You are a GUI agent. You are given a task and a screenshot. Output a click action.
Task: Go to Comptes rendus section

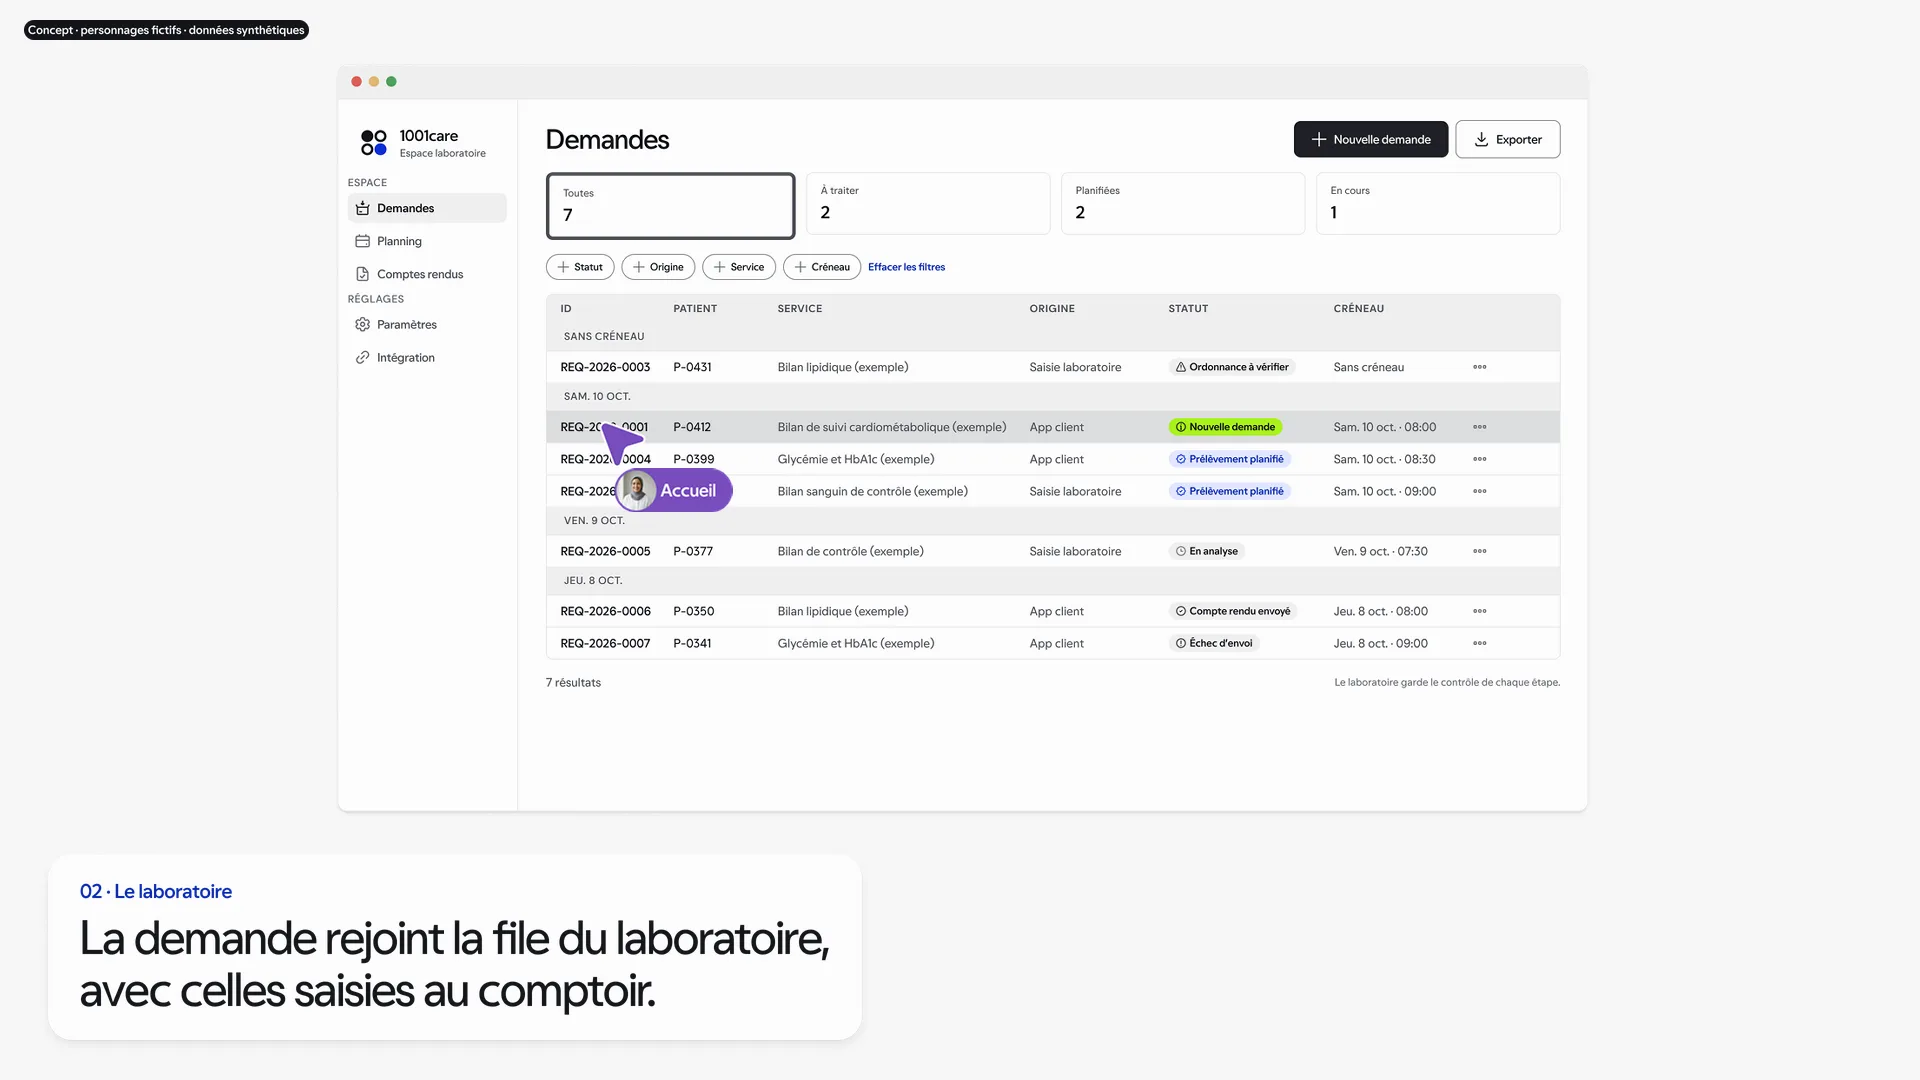pos(427,274)
